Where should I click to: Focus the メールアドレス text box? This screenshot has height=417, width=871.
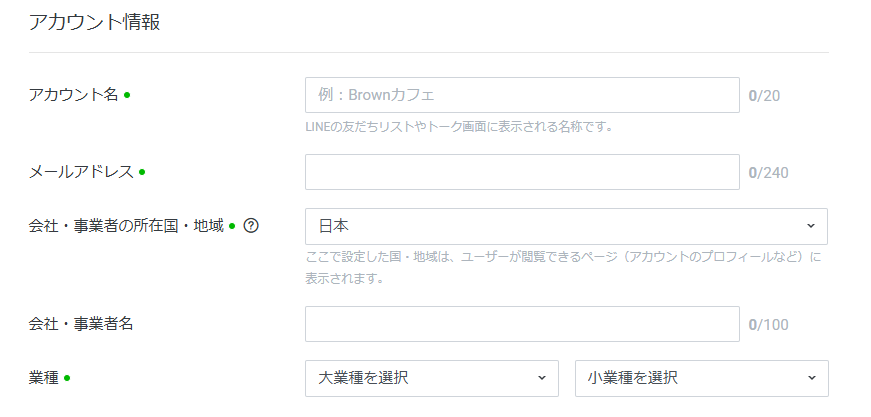click(x=521, y=172)
